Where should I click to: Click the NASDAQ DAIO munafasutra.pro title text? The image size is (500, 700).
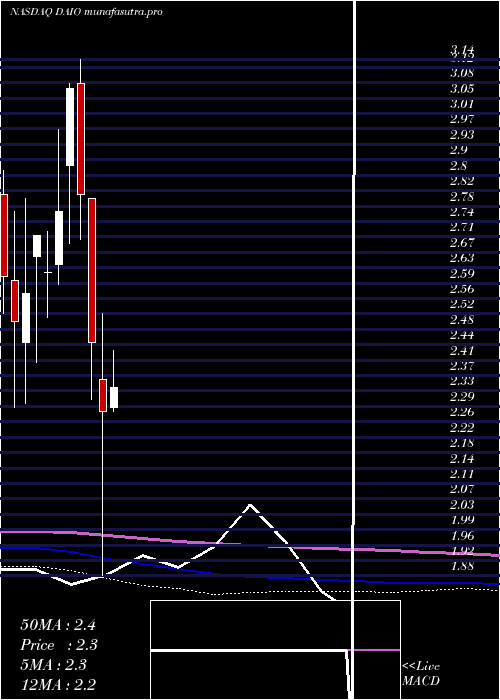point(86,12)
